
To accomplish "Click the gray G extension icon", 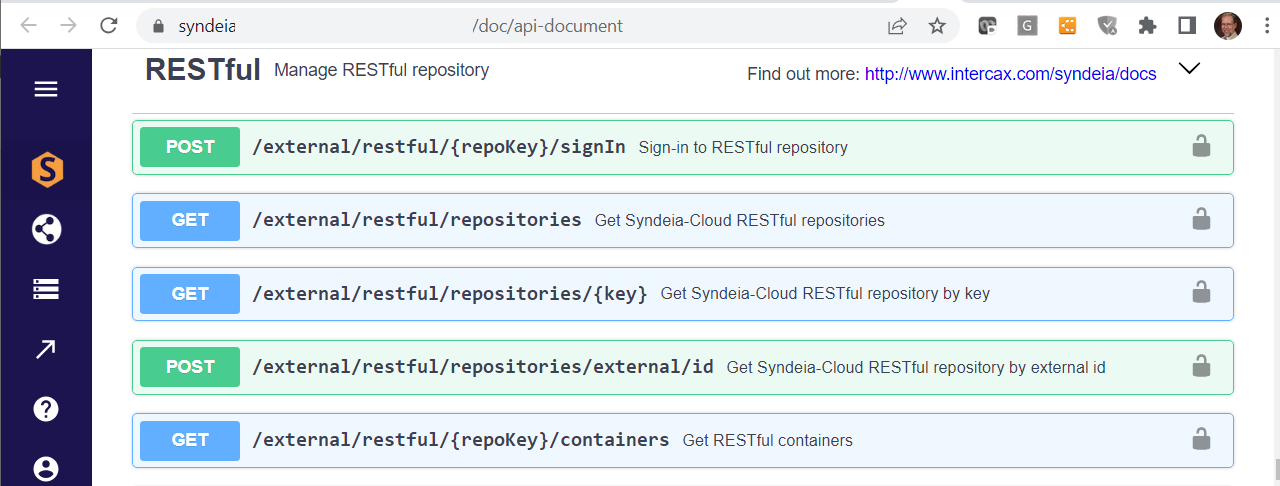I will point(1027,26).
